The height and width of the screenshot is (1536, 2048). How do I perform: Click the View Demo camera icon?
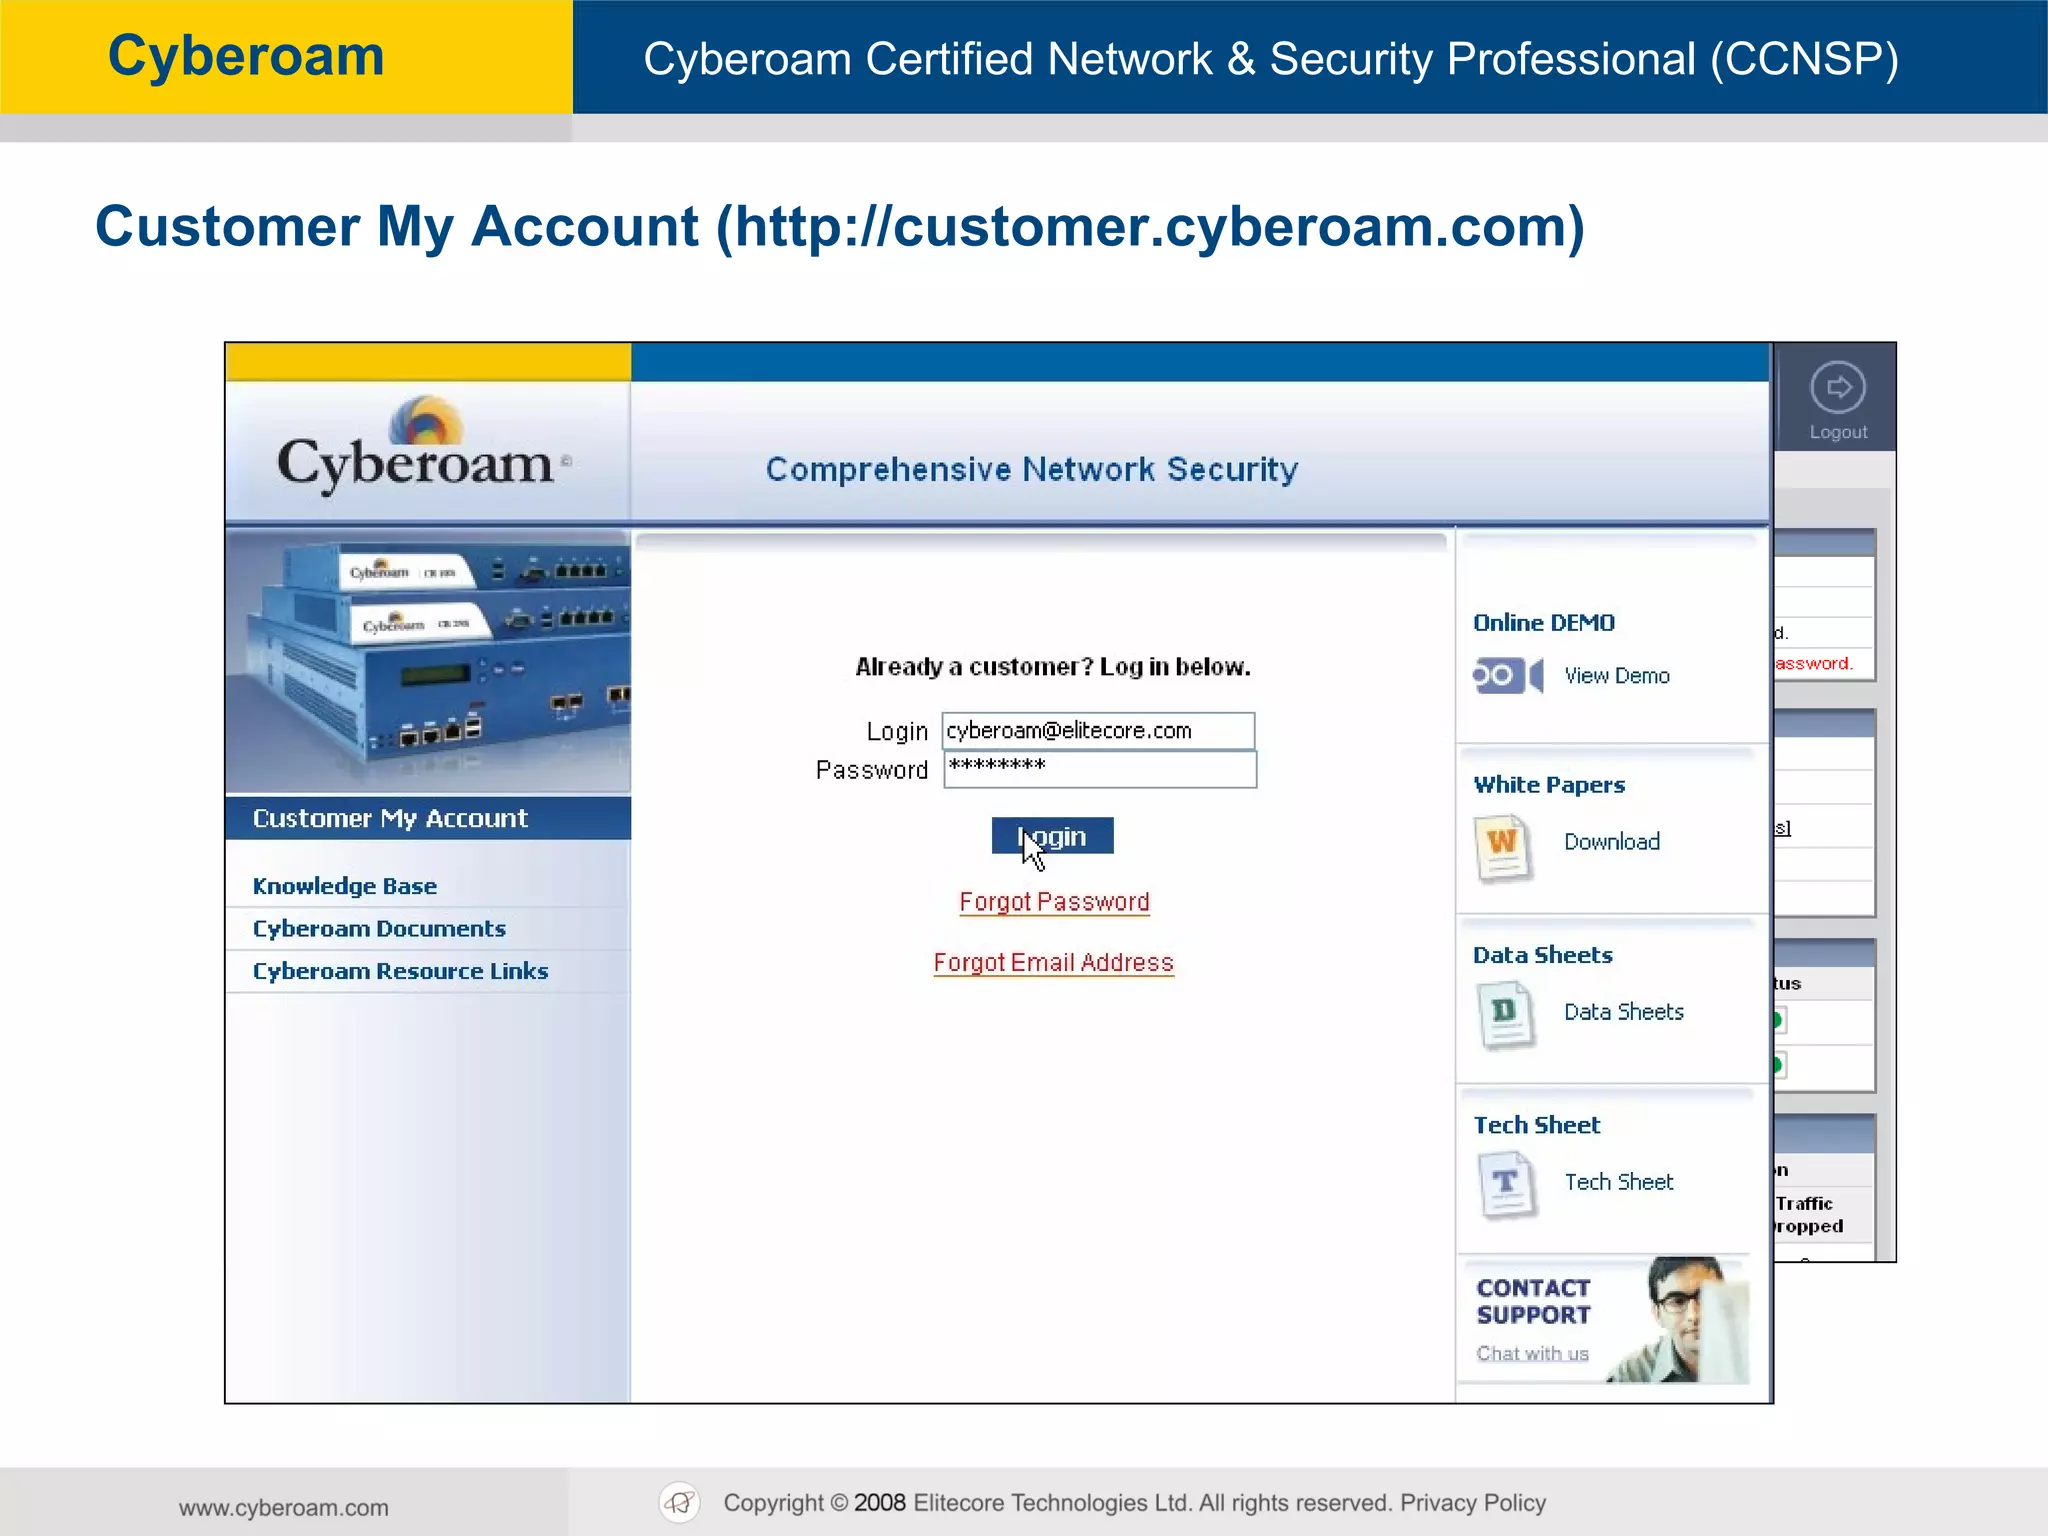coord(1508,676)
